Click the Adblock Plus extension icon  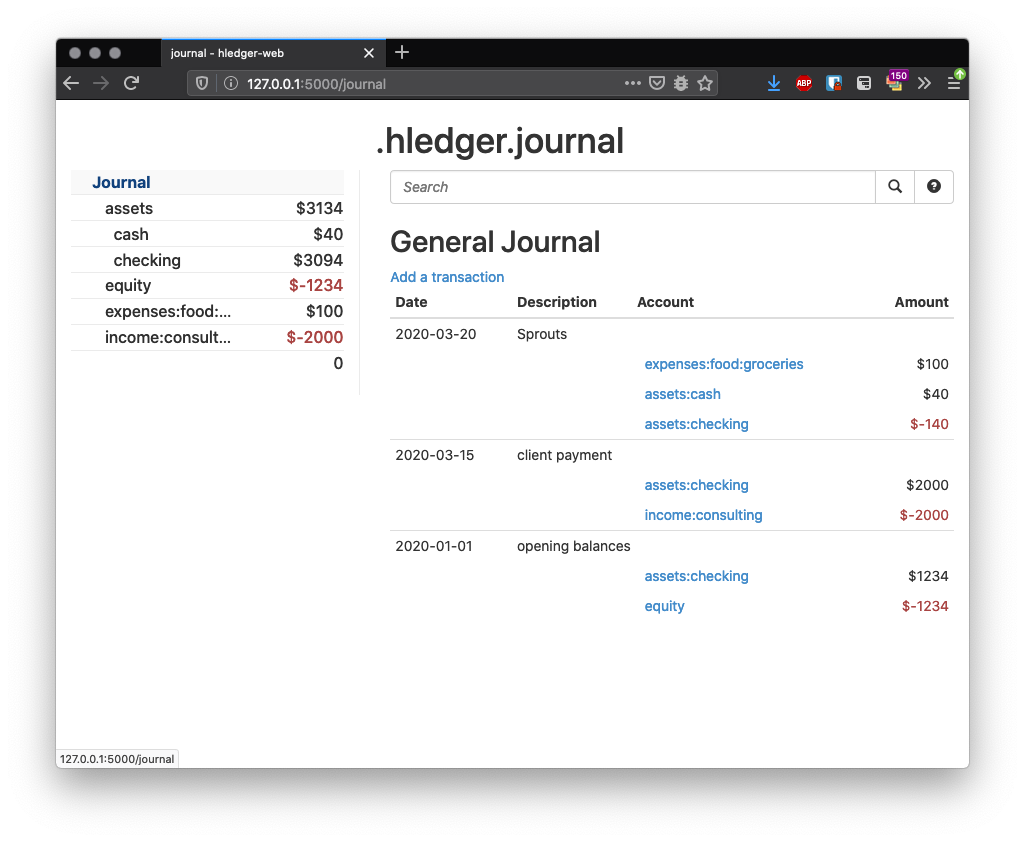(x=804, y=84)
